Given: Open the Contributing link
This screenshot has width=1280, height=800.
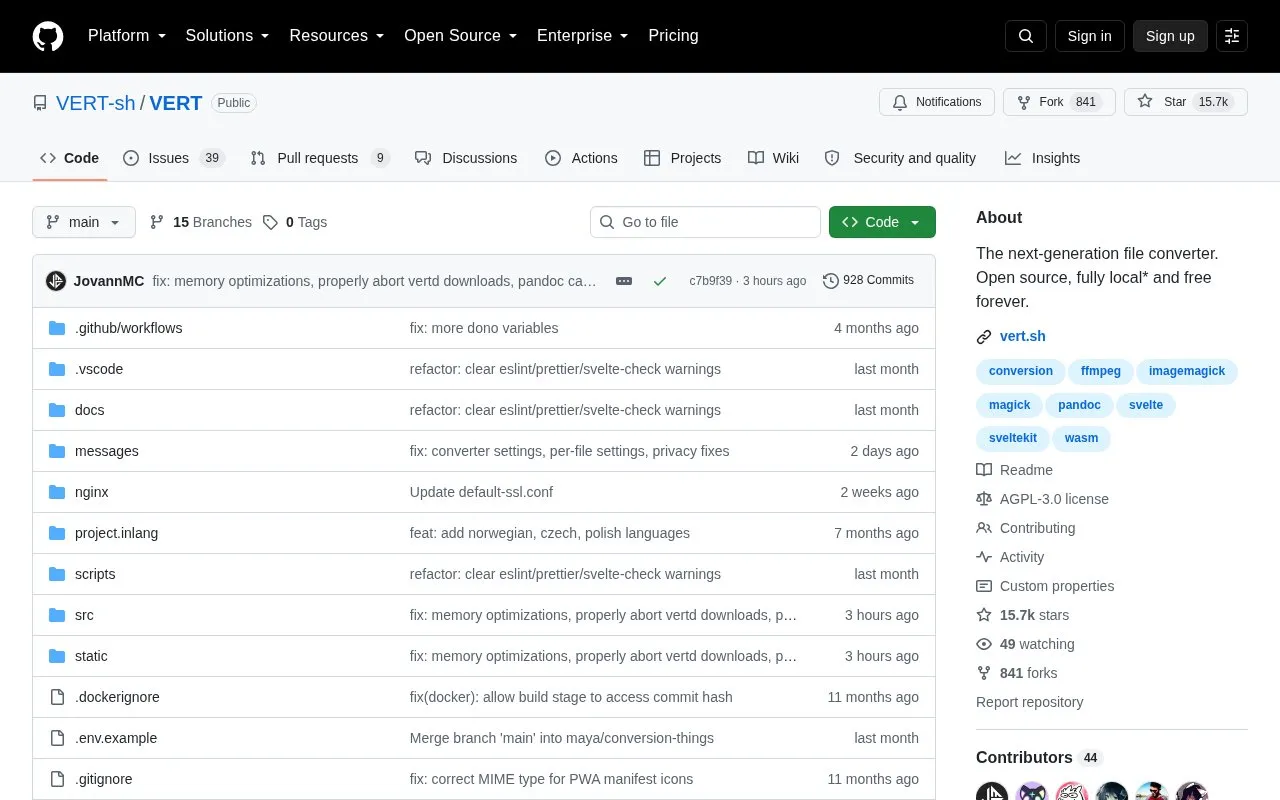Looking at the screenshot, I should pos(1037,528).
